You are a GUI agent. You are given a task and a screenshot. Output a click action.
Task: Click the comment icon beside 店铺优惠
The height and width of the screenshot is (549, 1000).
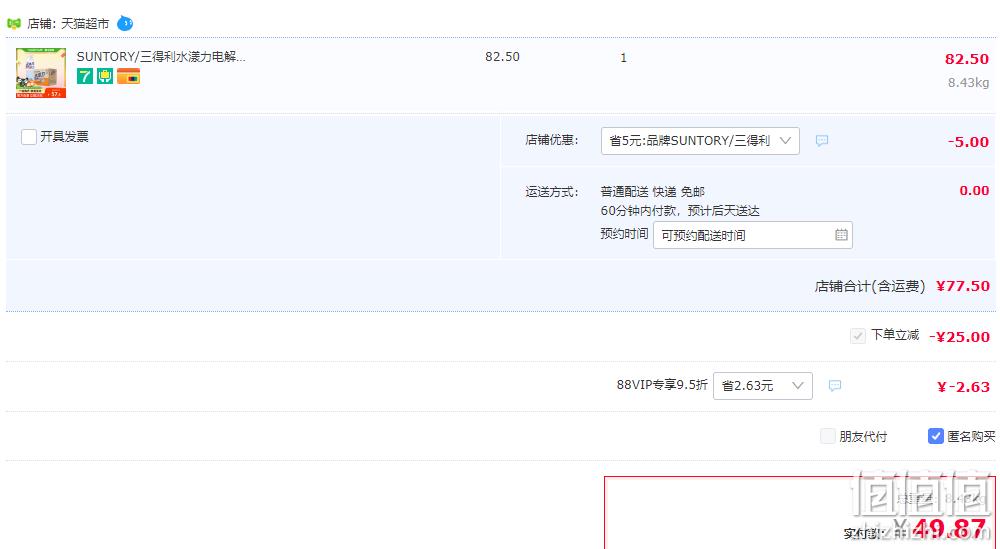821,140
